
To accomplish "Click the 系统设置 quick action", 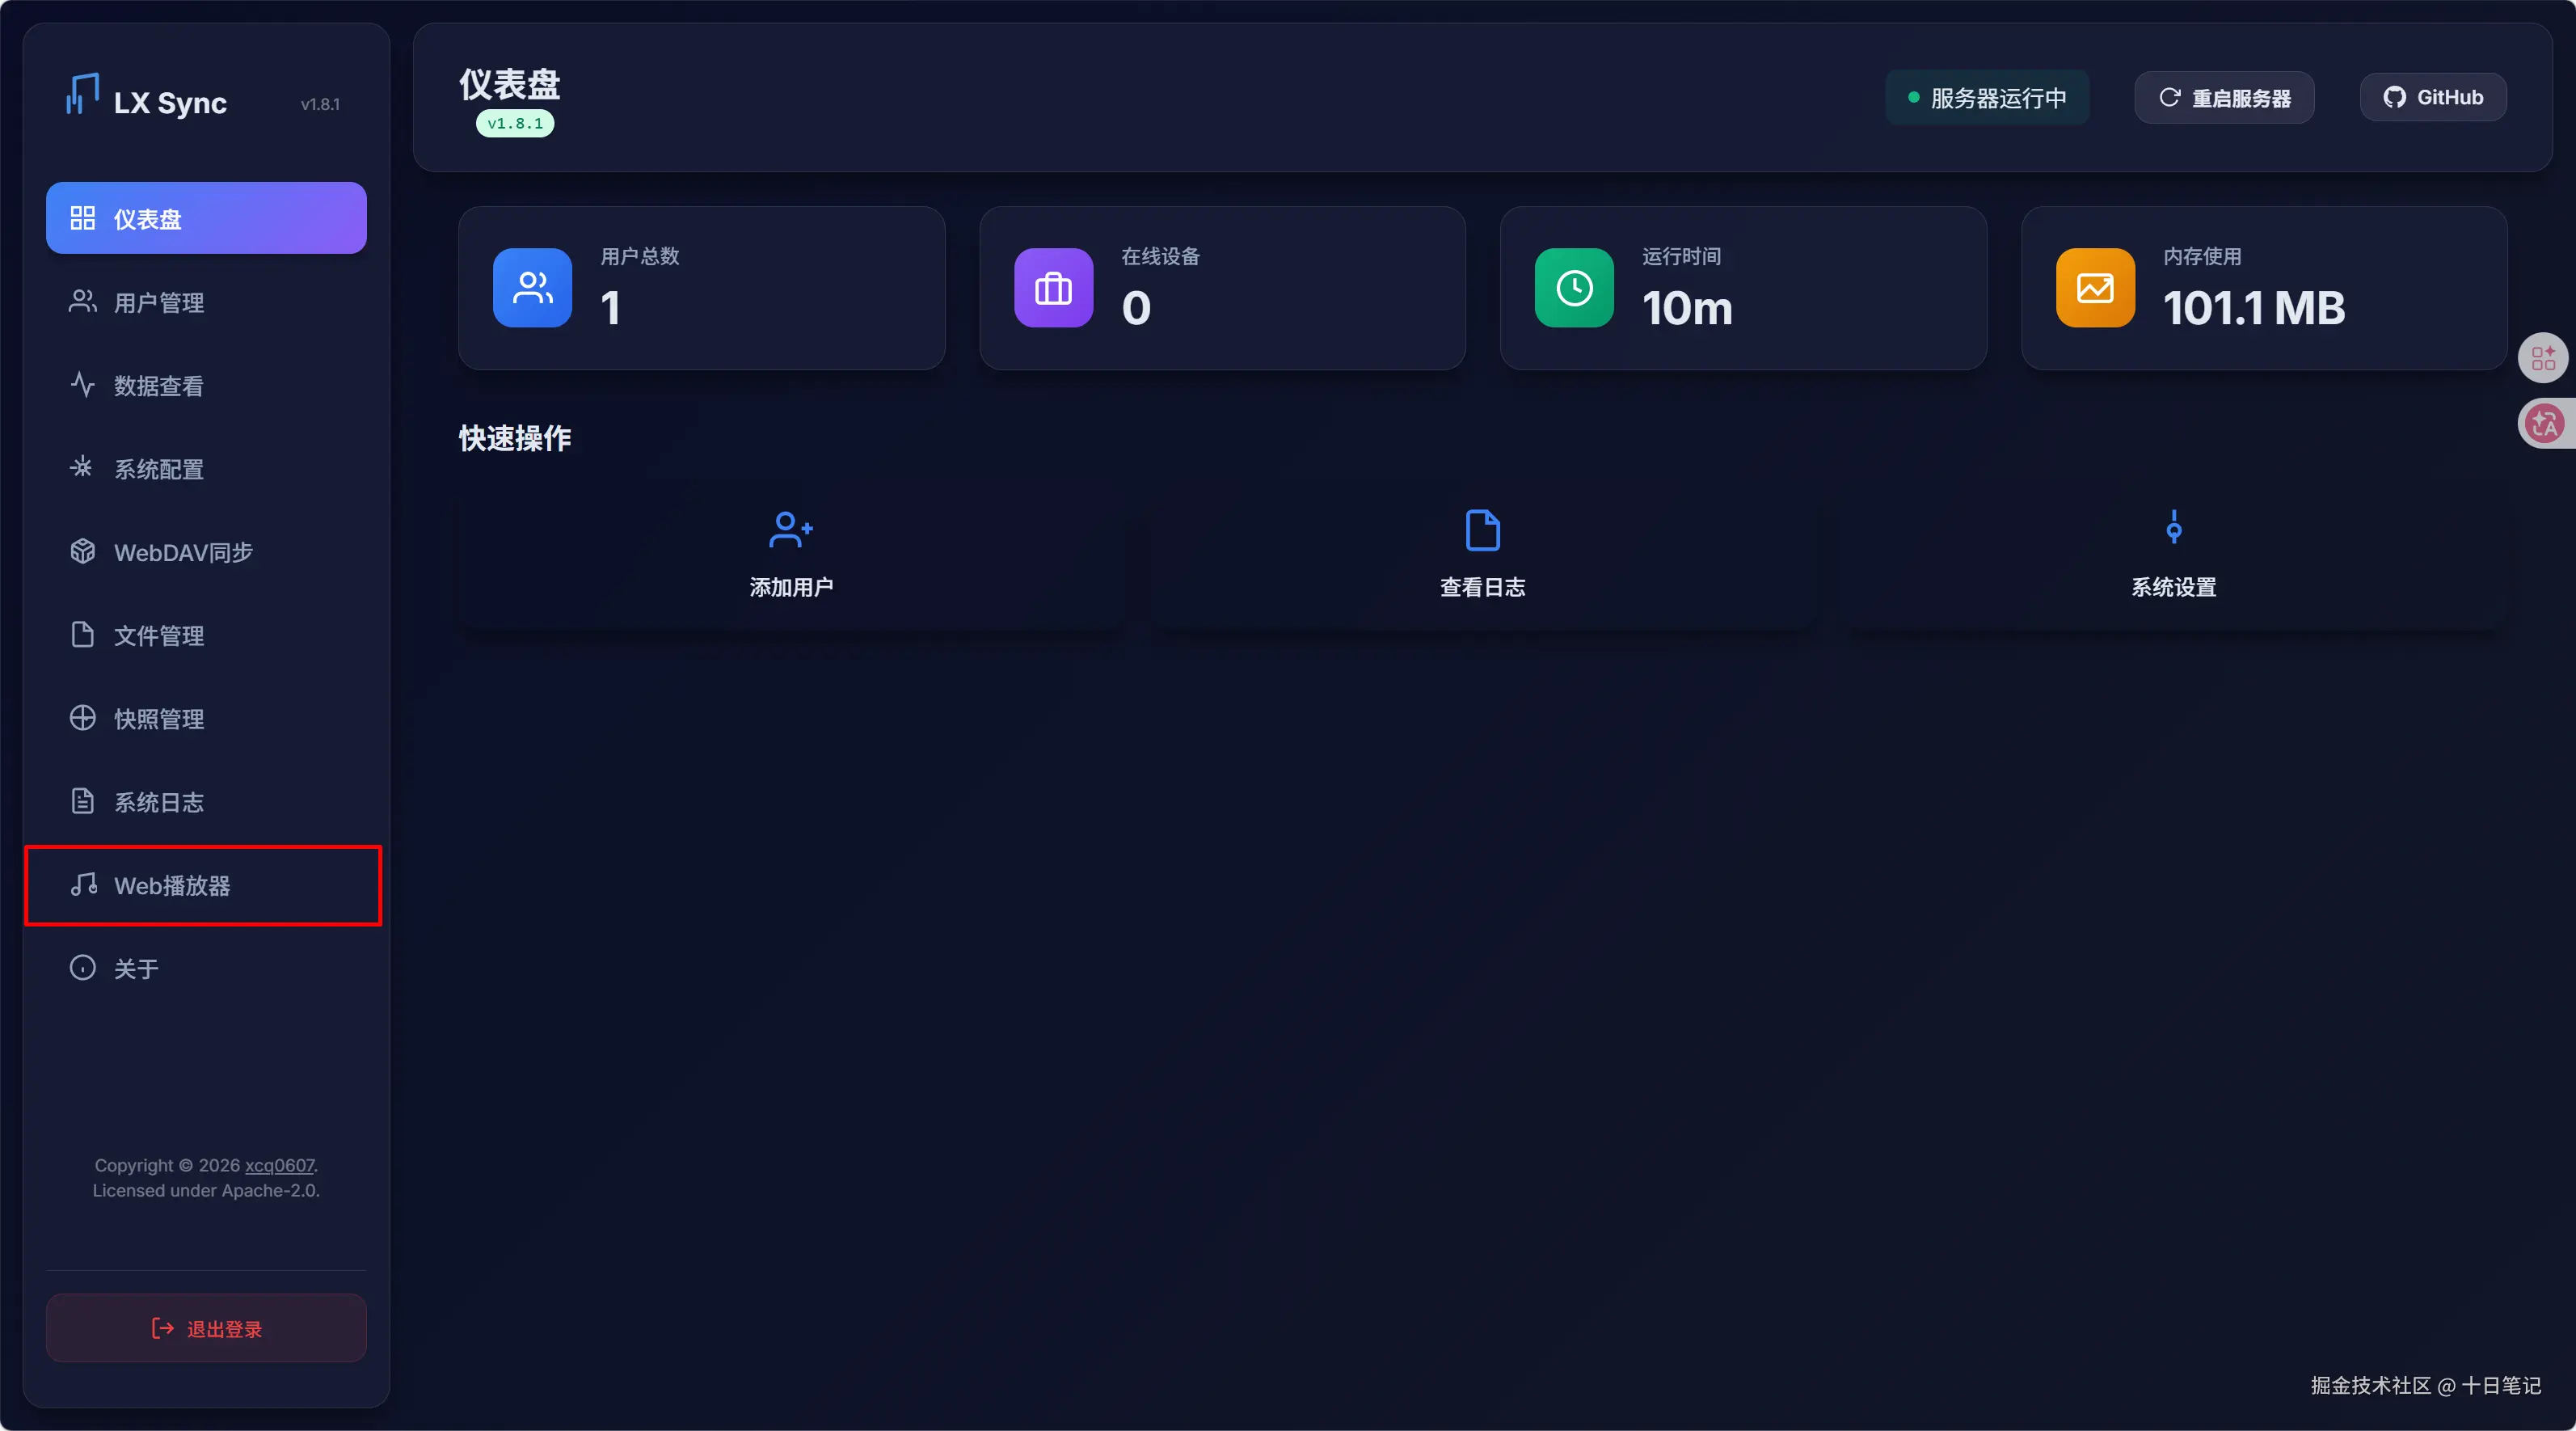I will tap(2173, 554).
